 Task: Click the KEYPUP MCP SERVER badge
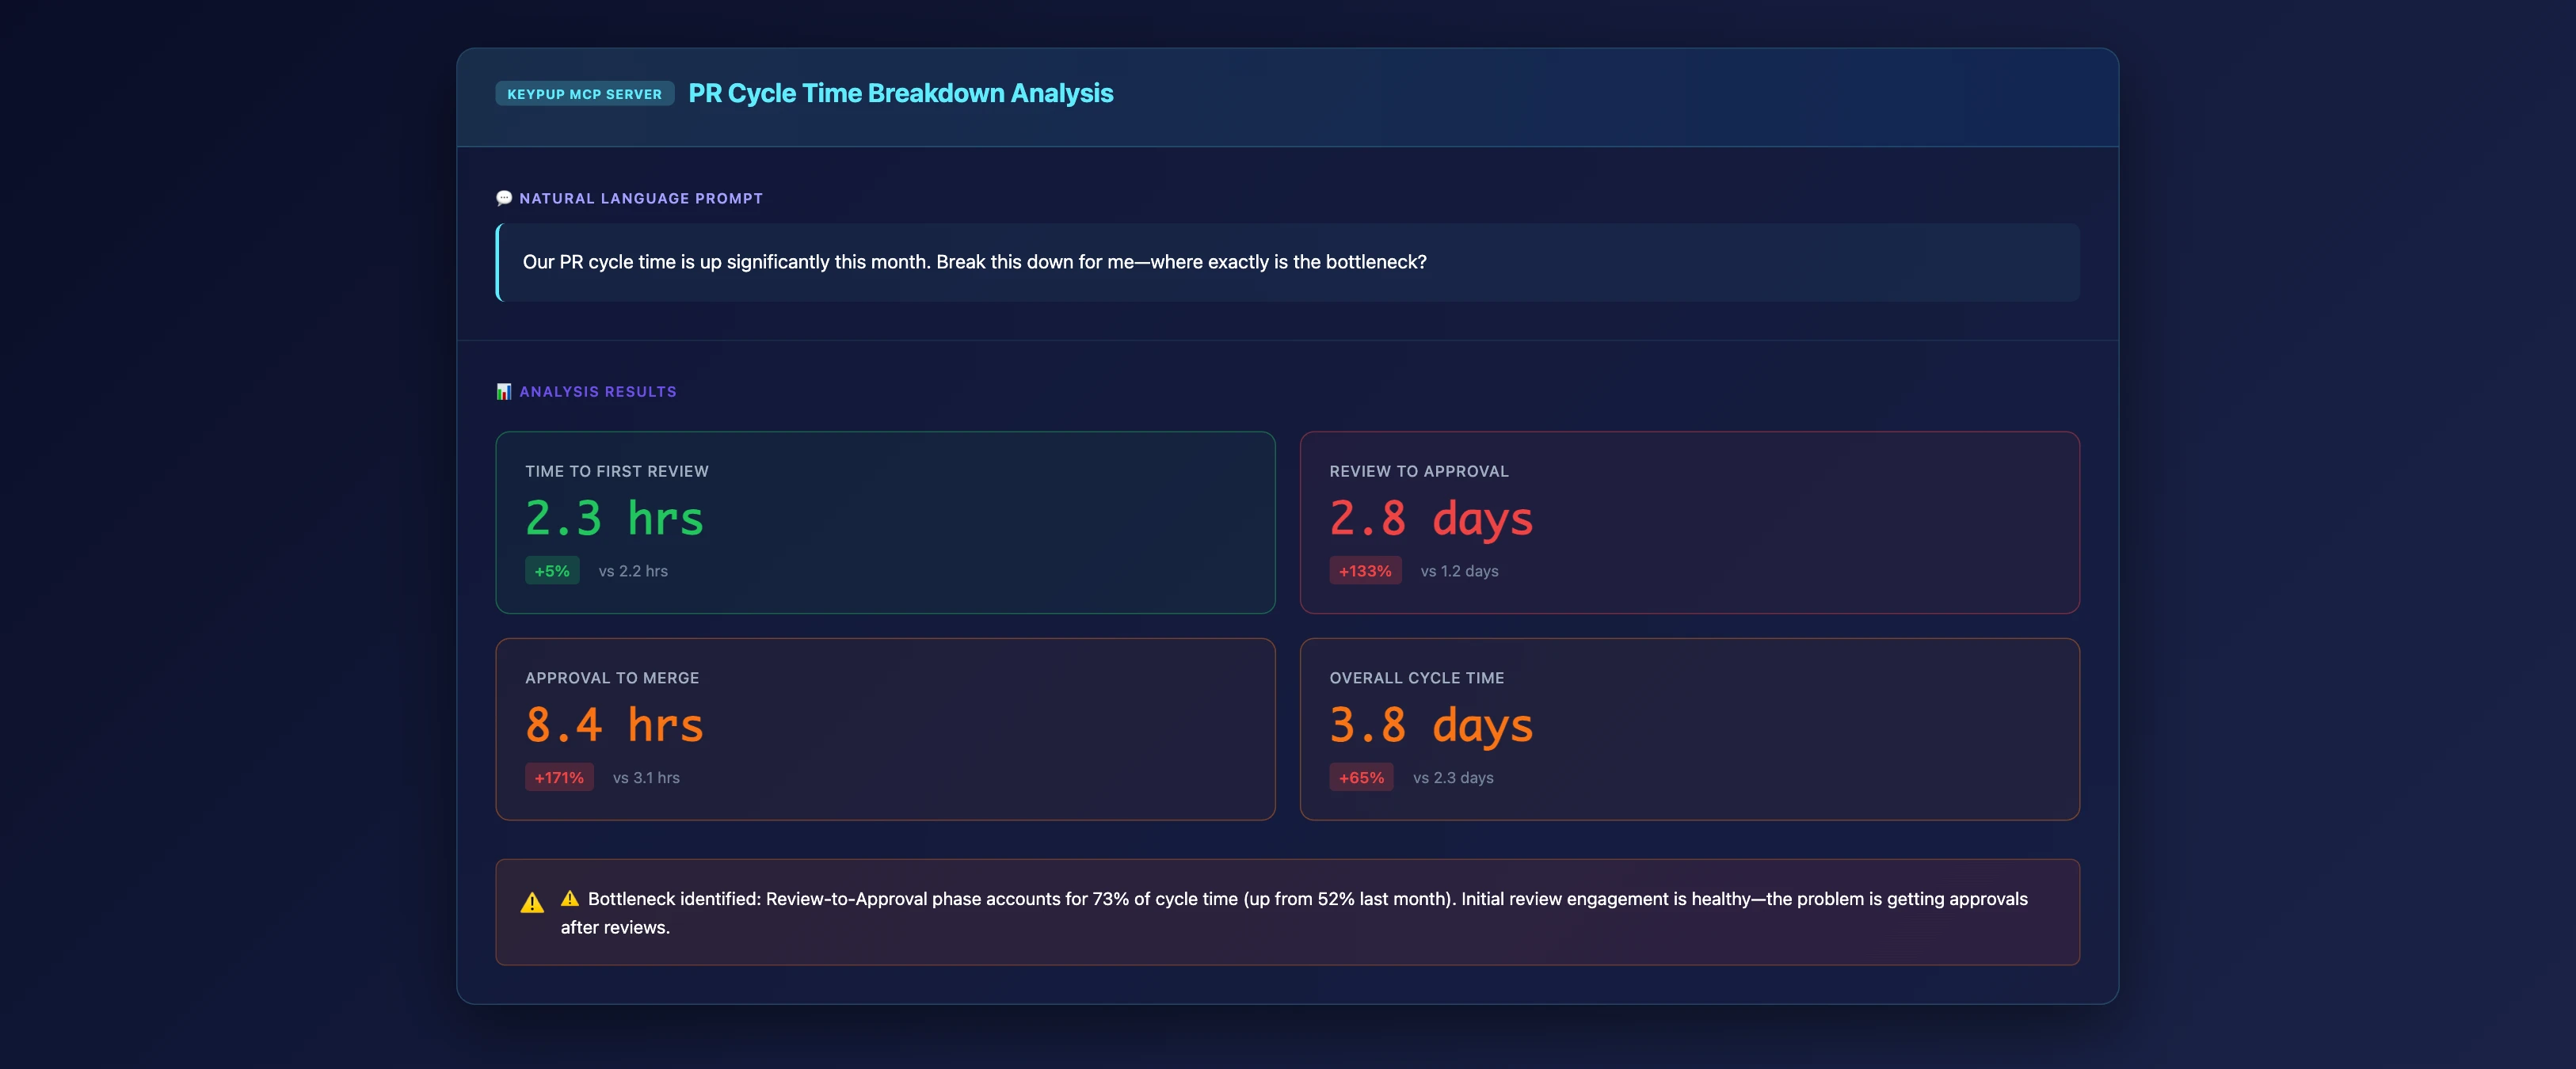[584, 94]
